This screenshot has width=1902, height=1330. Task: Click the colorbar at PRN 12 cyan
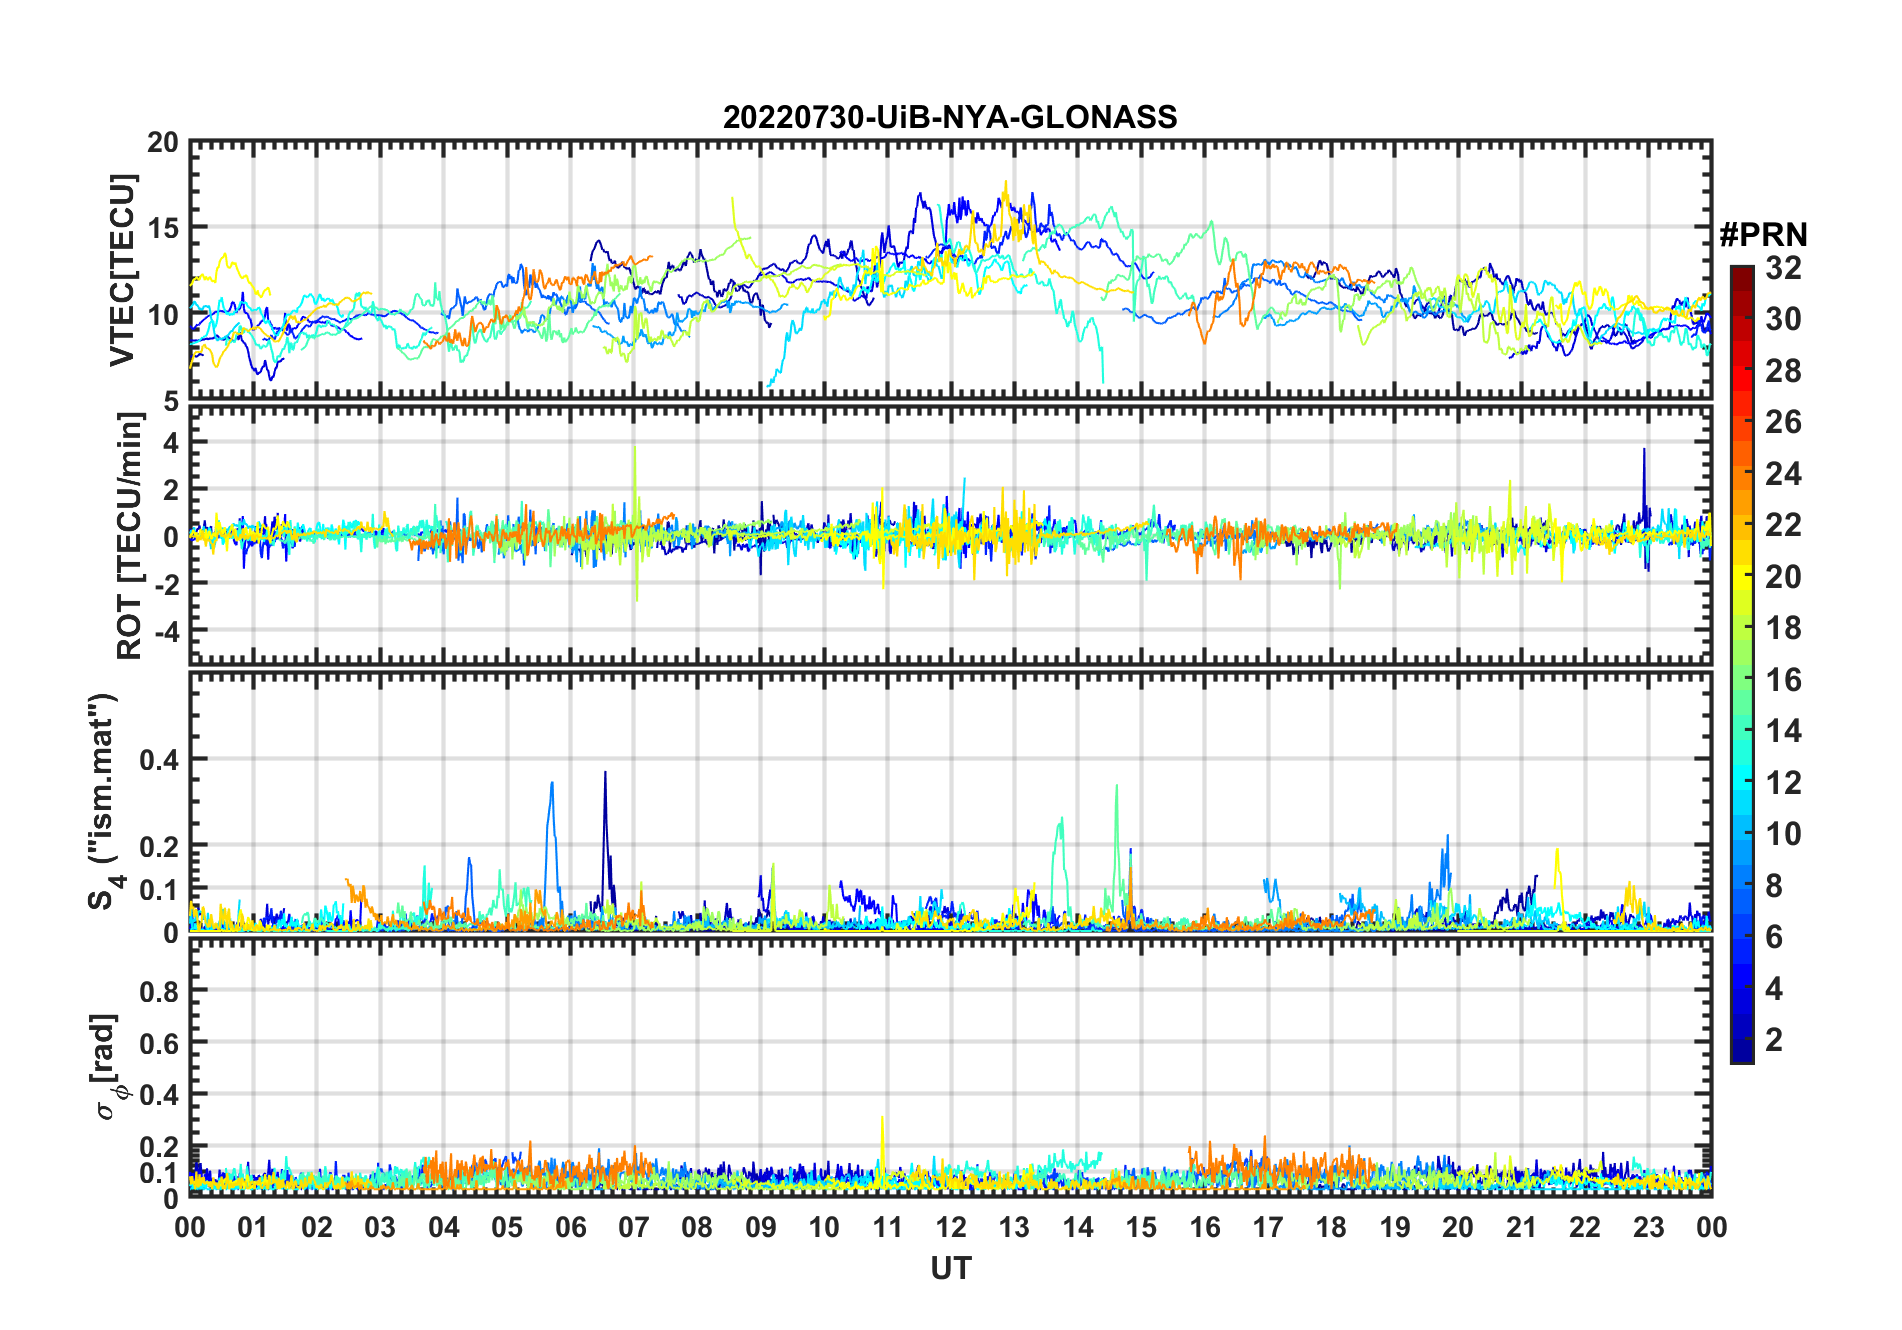pyautogui.click(x=1742, y=783)
